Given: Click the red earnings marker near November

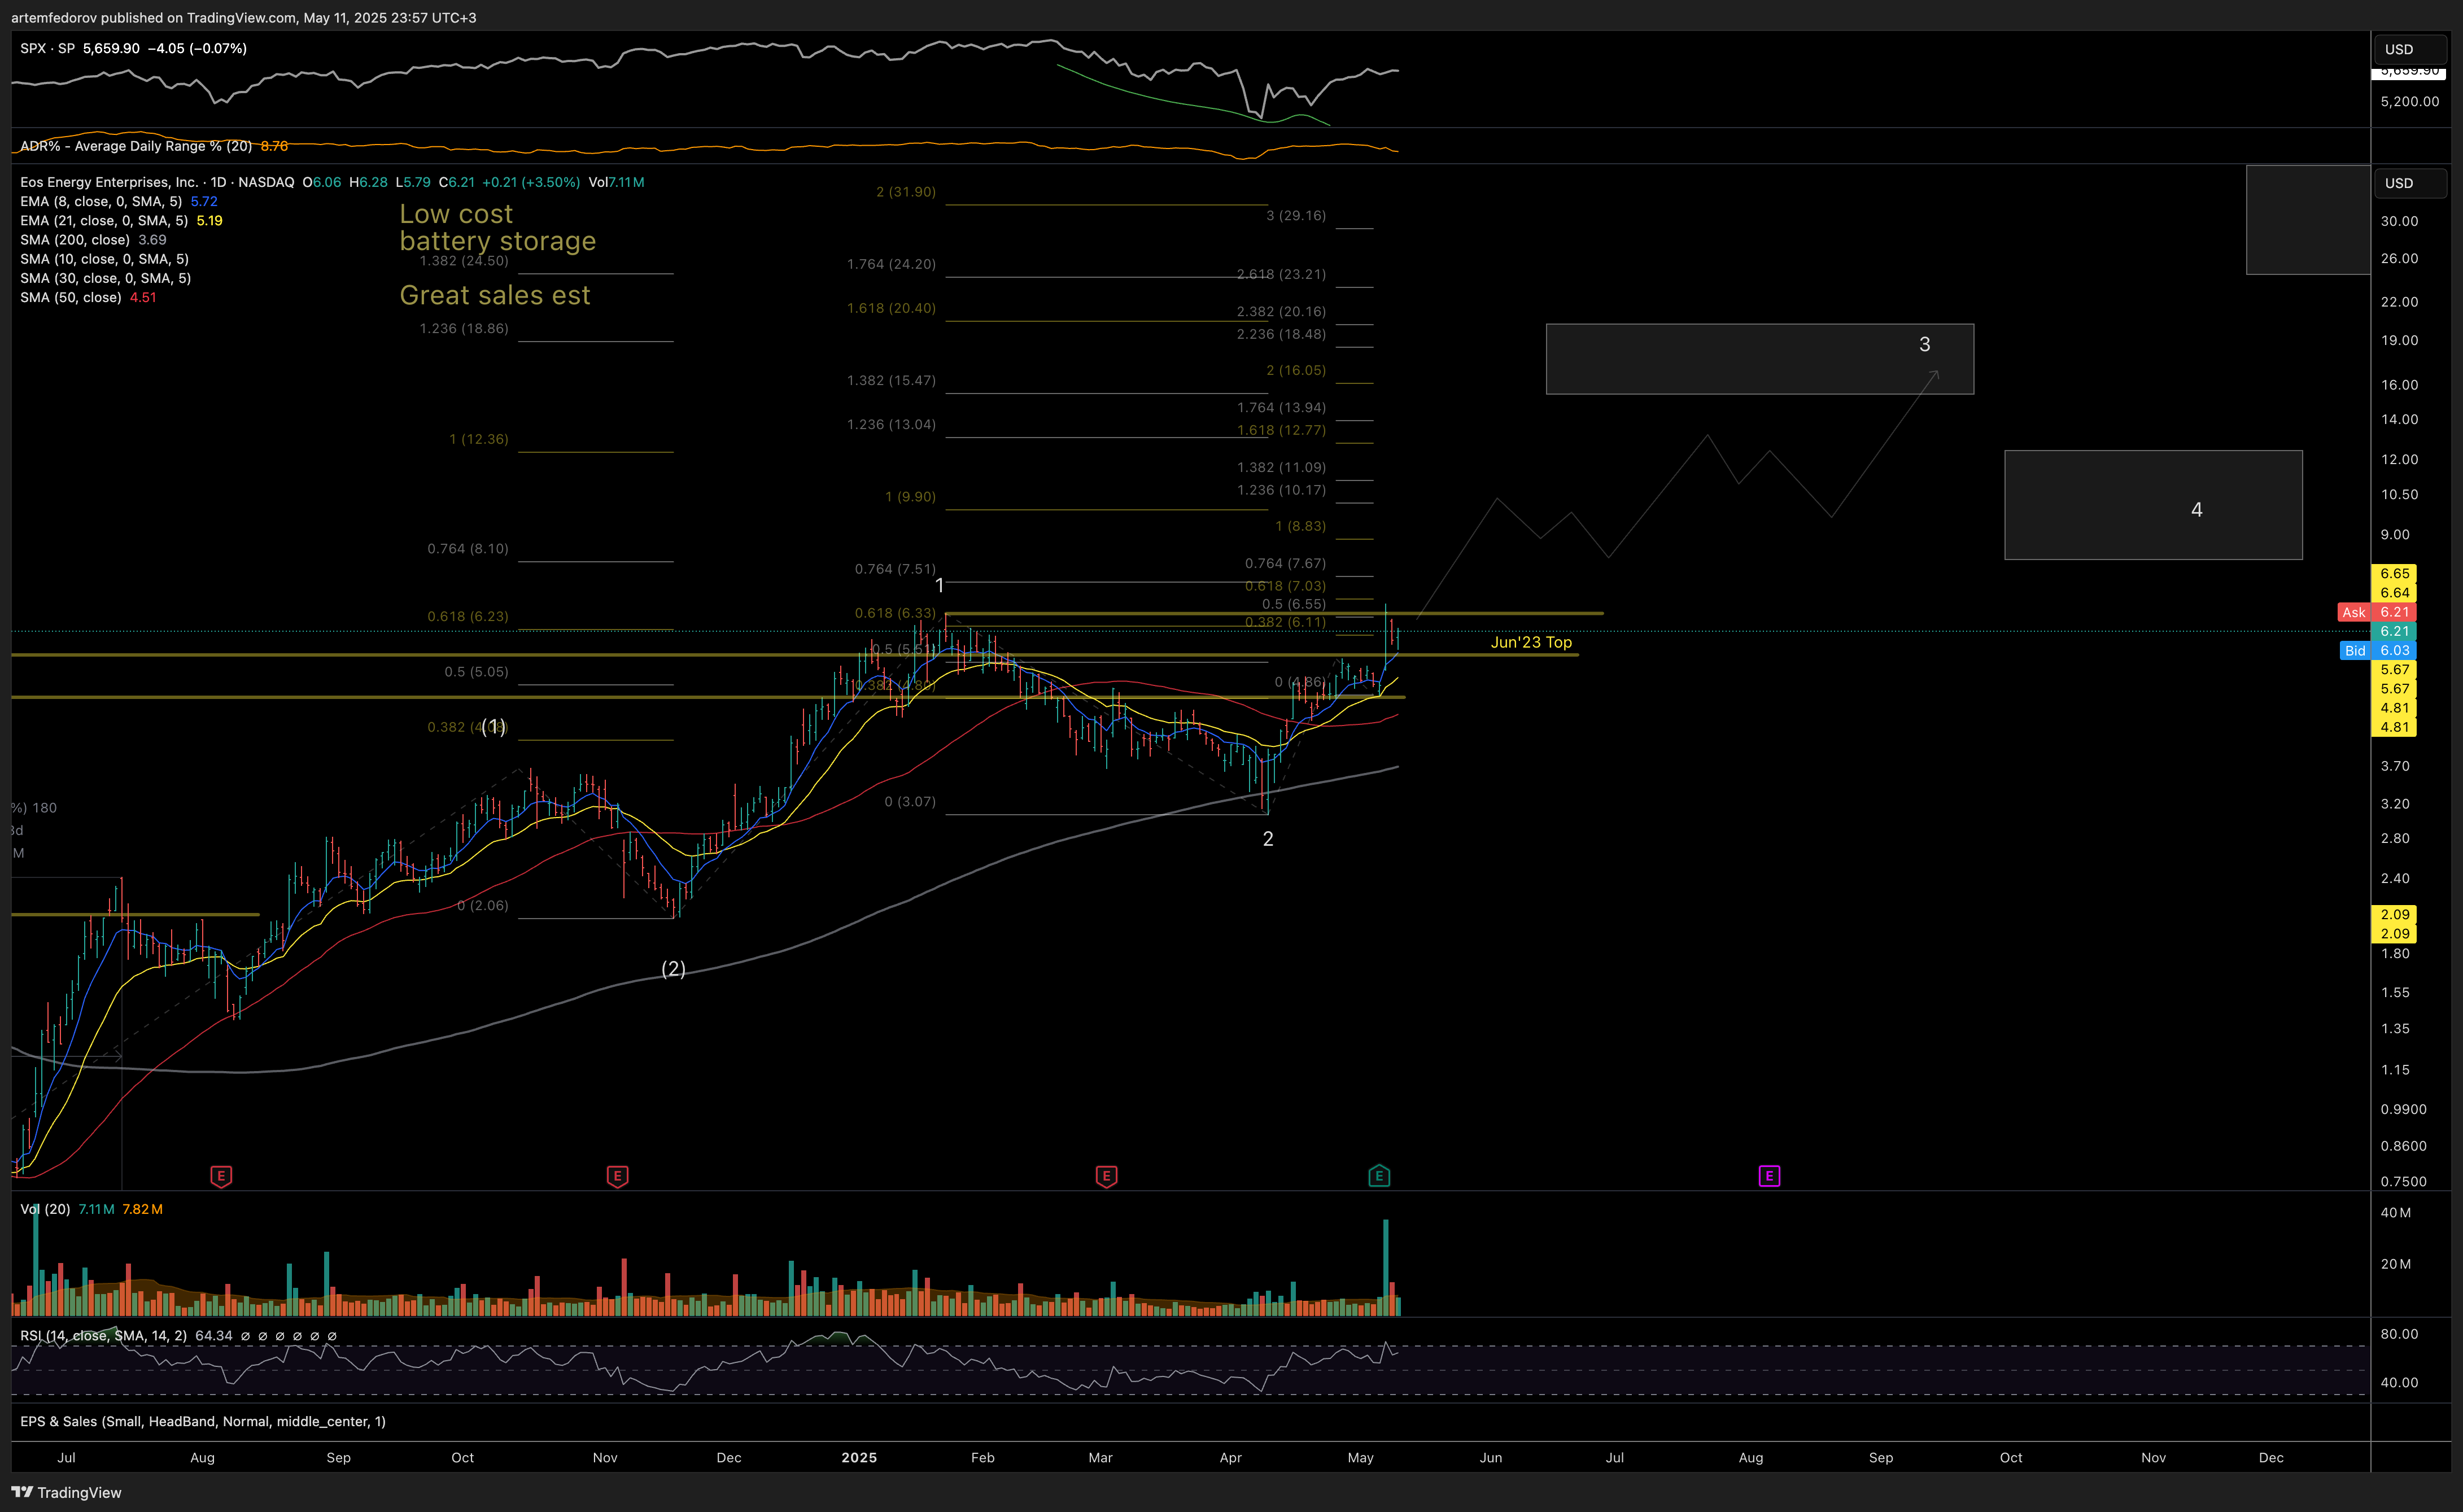Looking at the screenshot, I should click(617, 1176).
